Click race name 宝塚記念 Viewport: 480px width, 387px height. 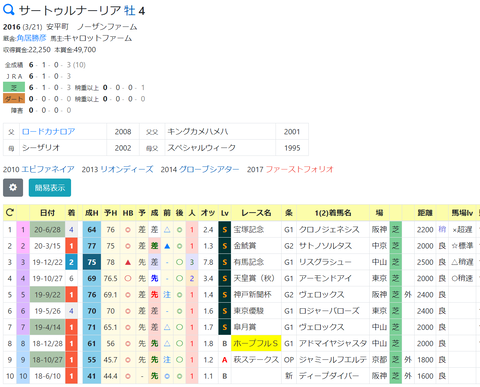pos(249,229)
